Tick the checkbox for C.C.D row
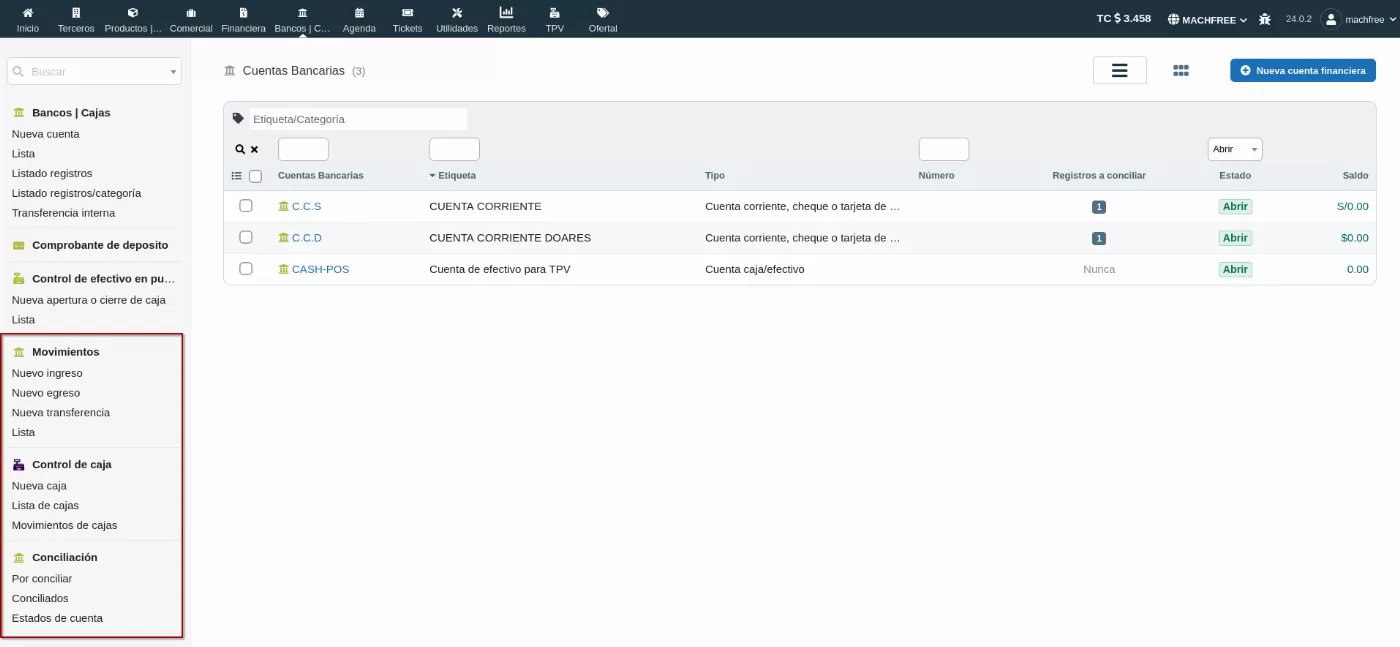Viewport: 1400px width, 647px height. click(x=246, y=237)
